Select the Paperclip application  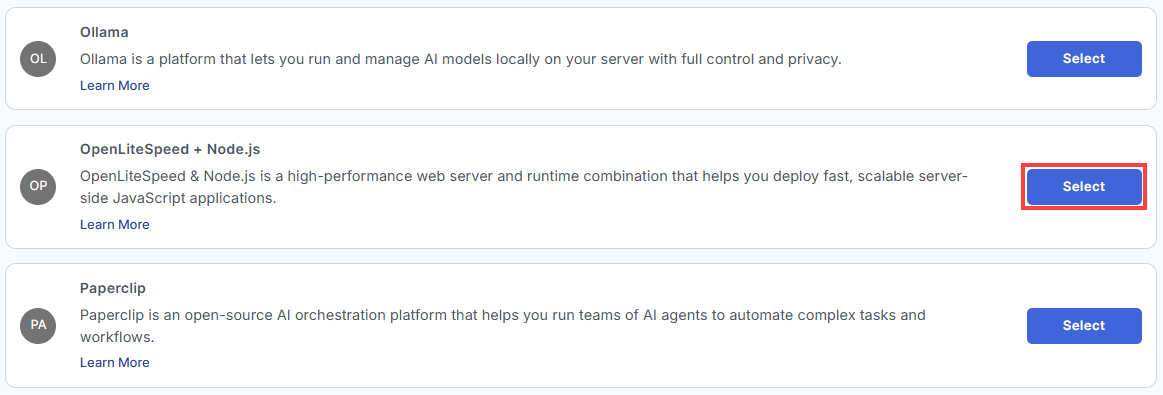[1084, 325]
